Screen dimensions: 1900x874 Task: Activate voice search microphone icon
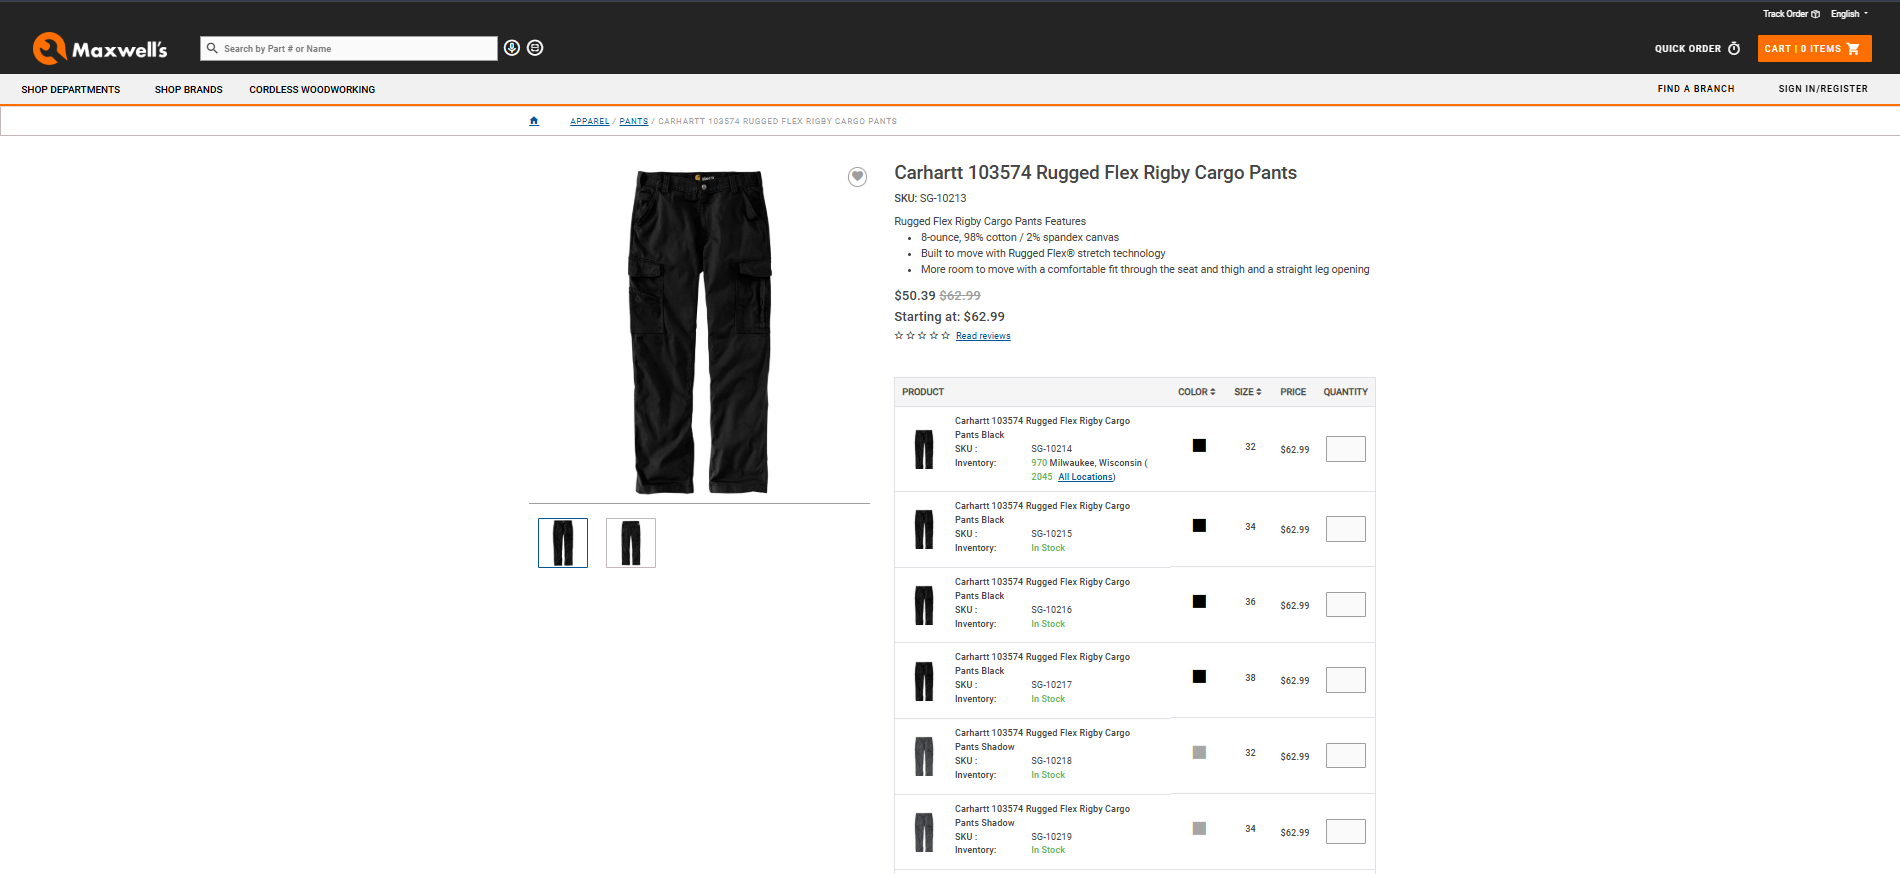click(512, 48)
